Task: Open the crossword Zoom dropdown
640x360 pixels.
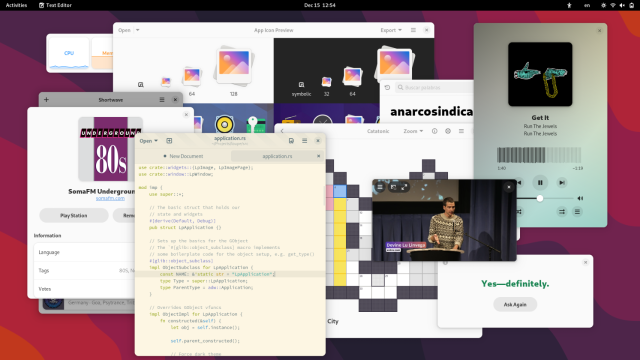Action: pos(413,131)
